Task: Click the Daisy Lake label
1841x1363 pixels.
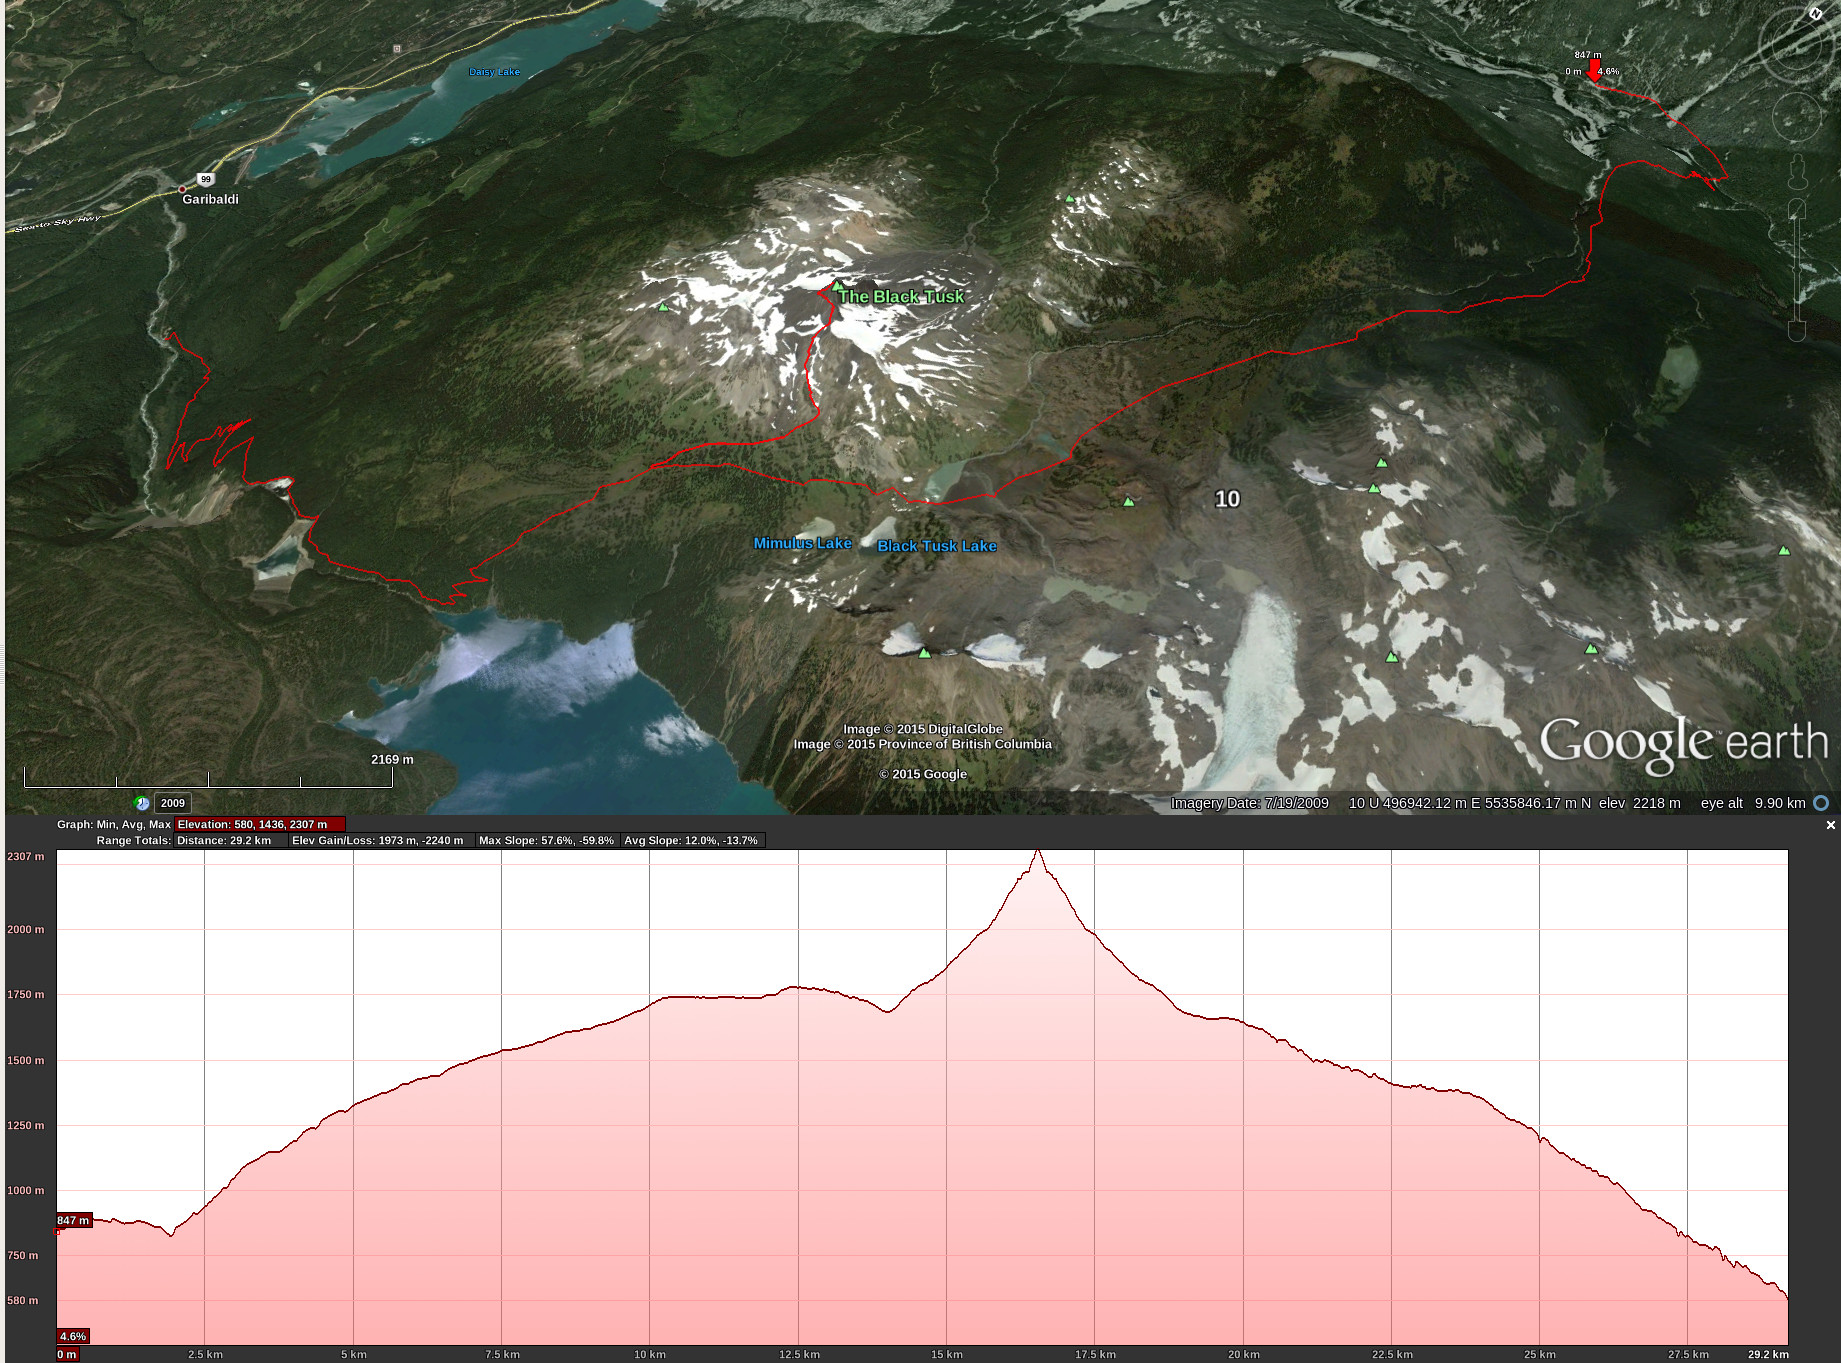Action: click(494, 72)
